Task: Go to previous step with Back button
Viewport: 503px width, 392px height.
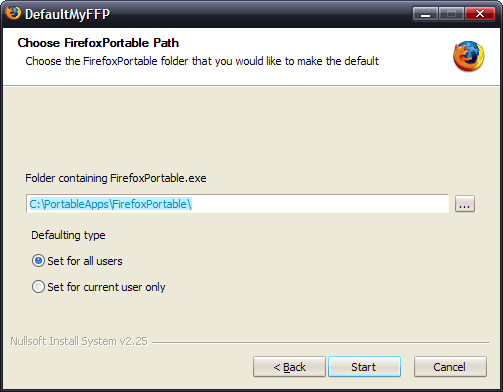Action: (289, 367)
